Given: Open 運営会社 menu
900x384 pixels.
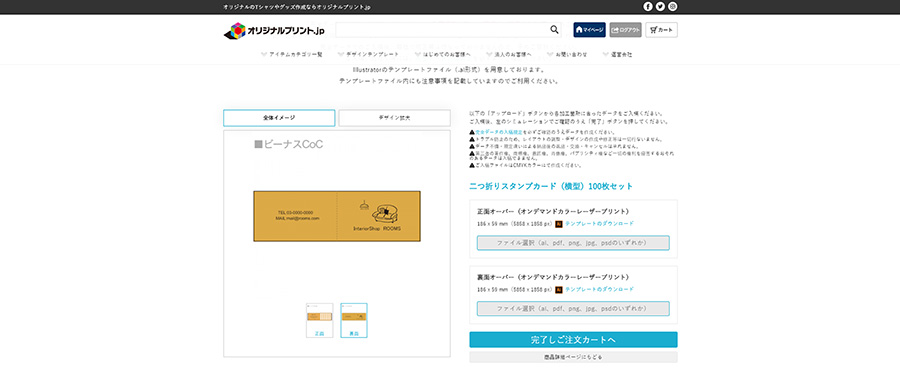Looking at the screenshot, I should (618, 55).
